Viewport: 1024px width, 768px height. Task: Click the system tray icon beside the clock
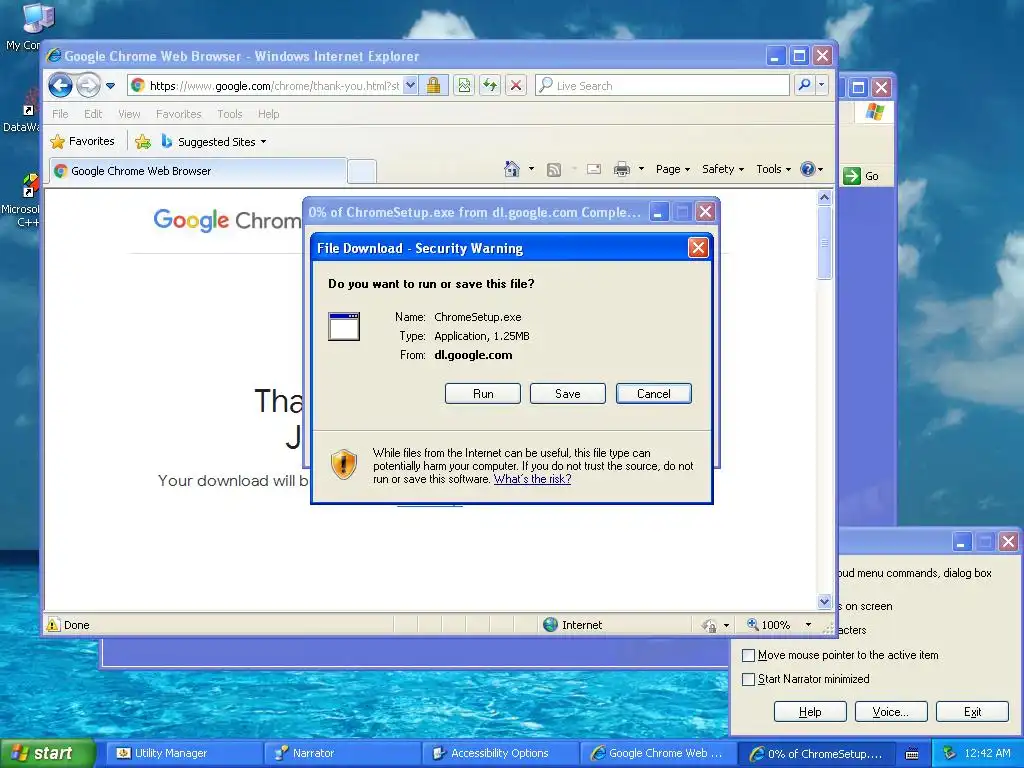(x=950, y=753)
